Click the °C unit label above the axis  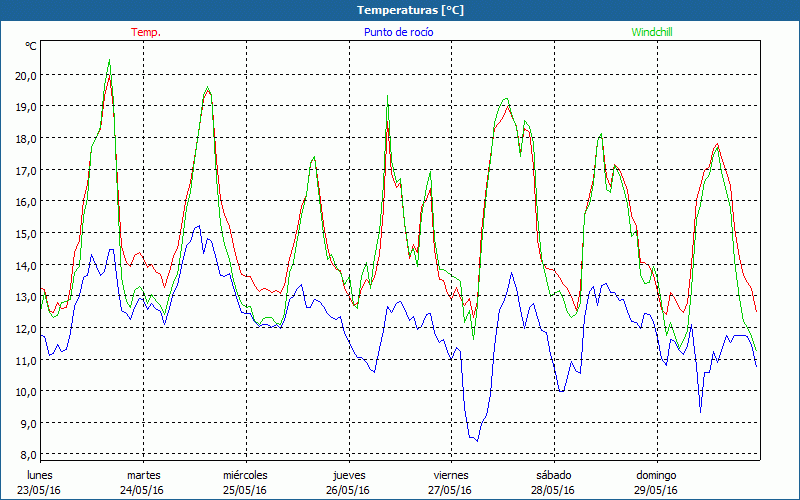(x=30, y=46)
